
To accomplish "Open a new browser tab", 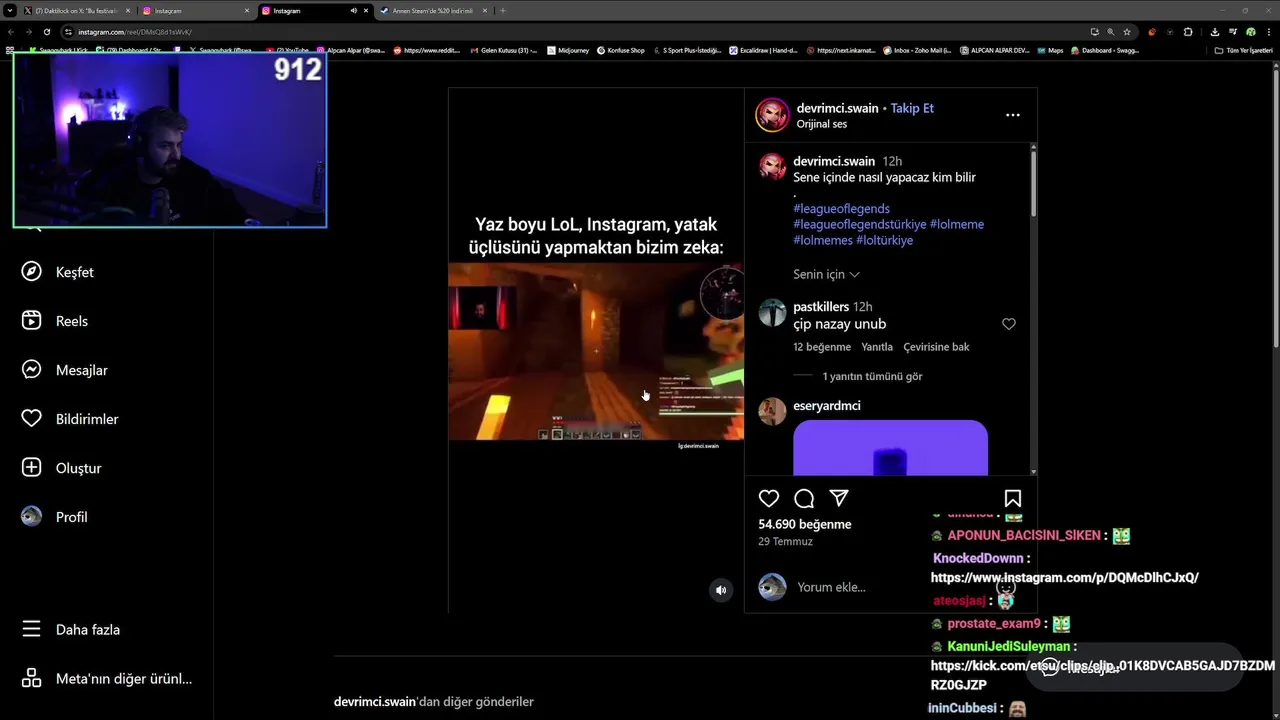I will pos(503,10).
